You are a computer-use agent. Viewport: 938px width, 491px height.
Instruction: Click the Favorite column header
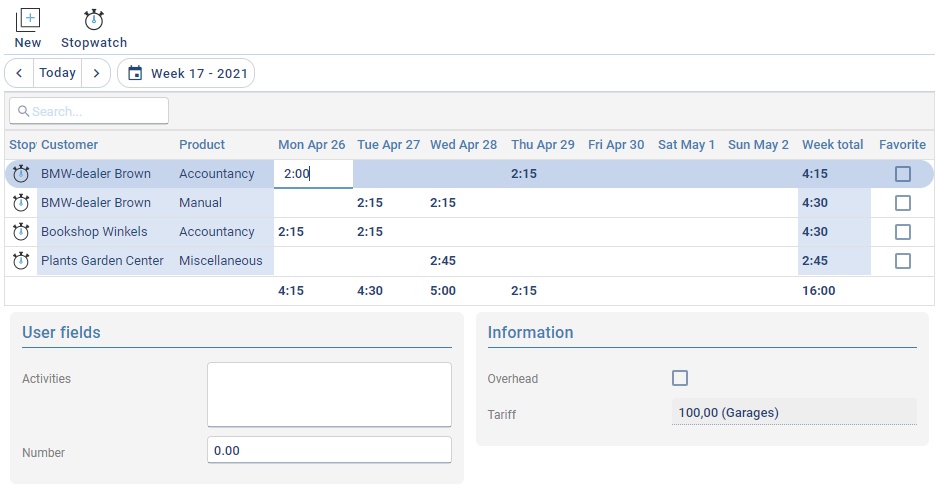(x=903, y=145)
